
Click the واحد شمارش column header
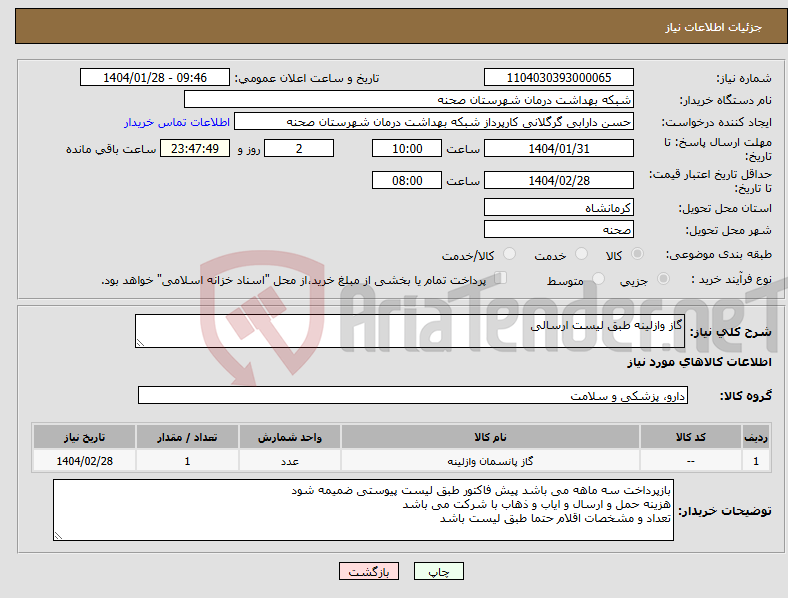[x=290, y=437]
